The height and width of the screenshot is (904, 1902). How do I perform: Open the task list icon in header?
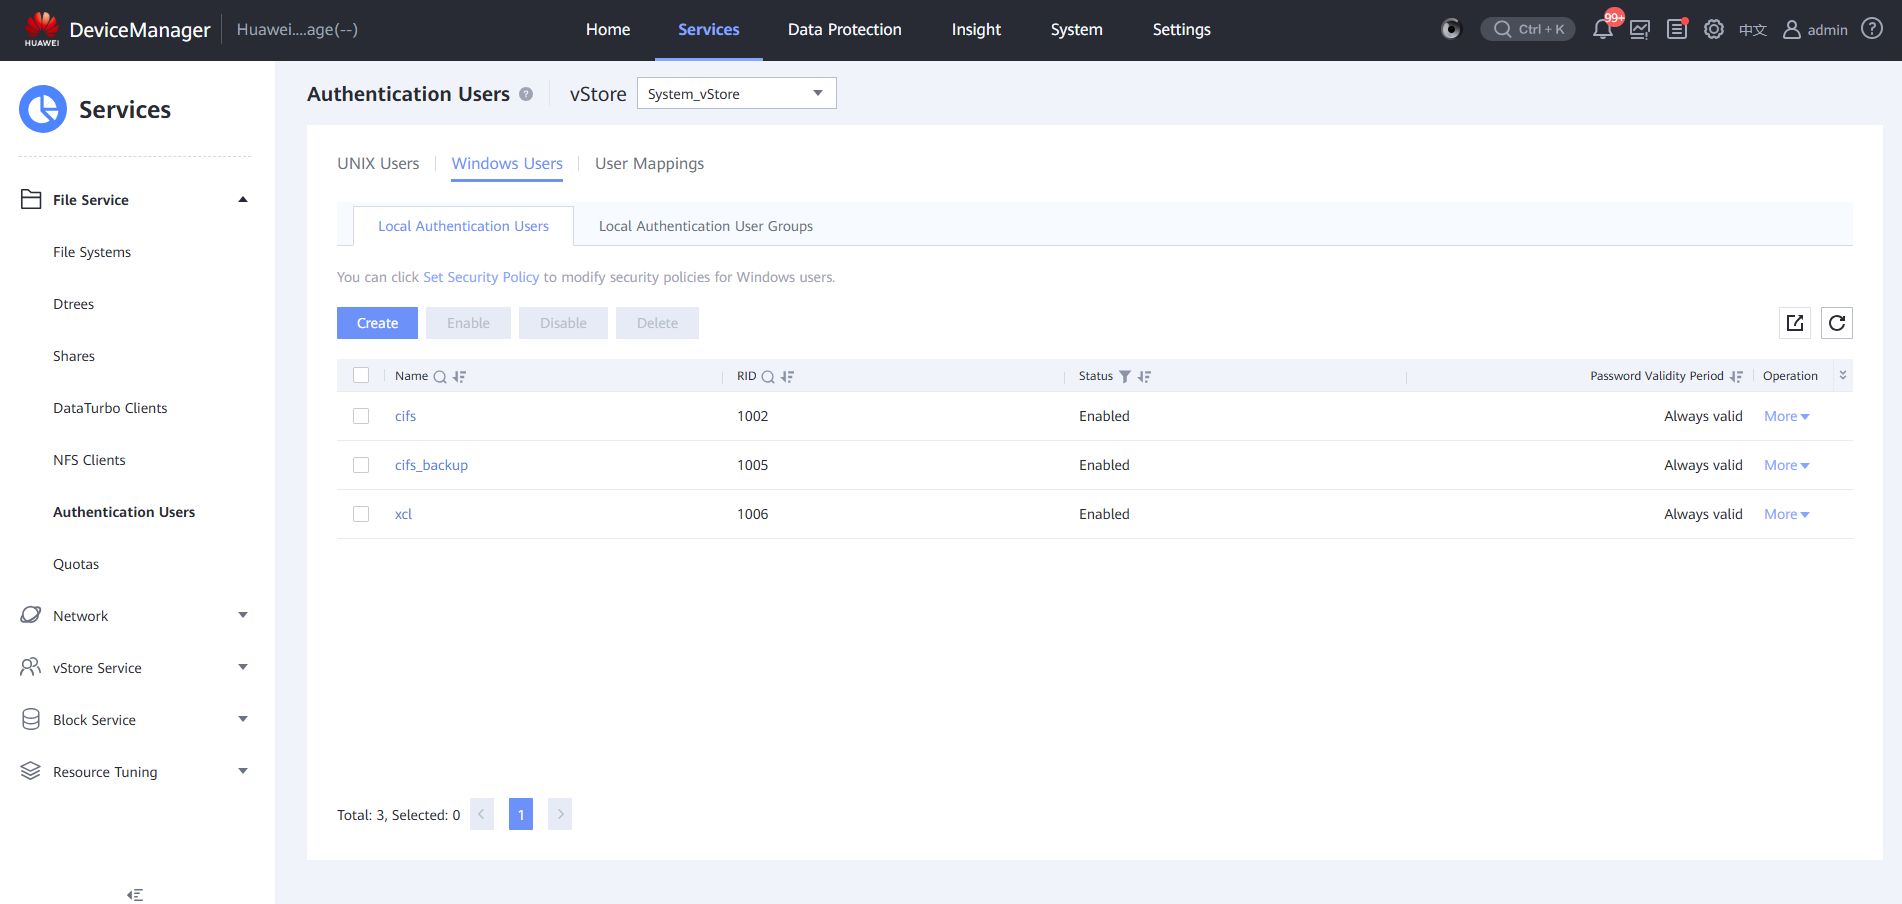tap(1677, 29)
